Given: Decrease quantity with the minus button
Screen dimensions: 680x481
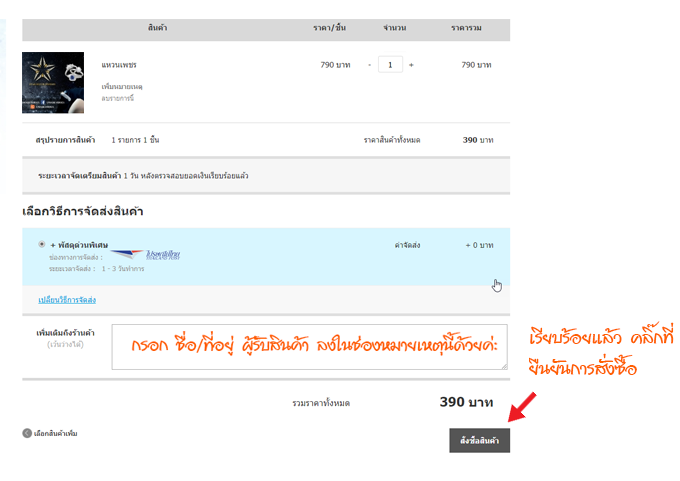Looking at the screenshot, I should (369, 65).
